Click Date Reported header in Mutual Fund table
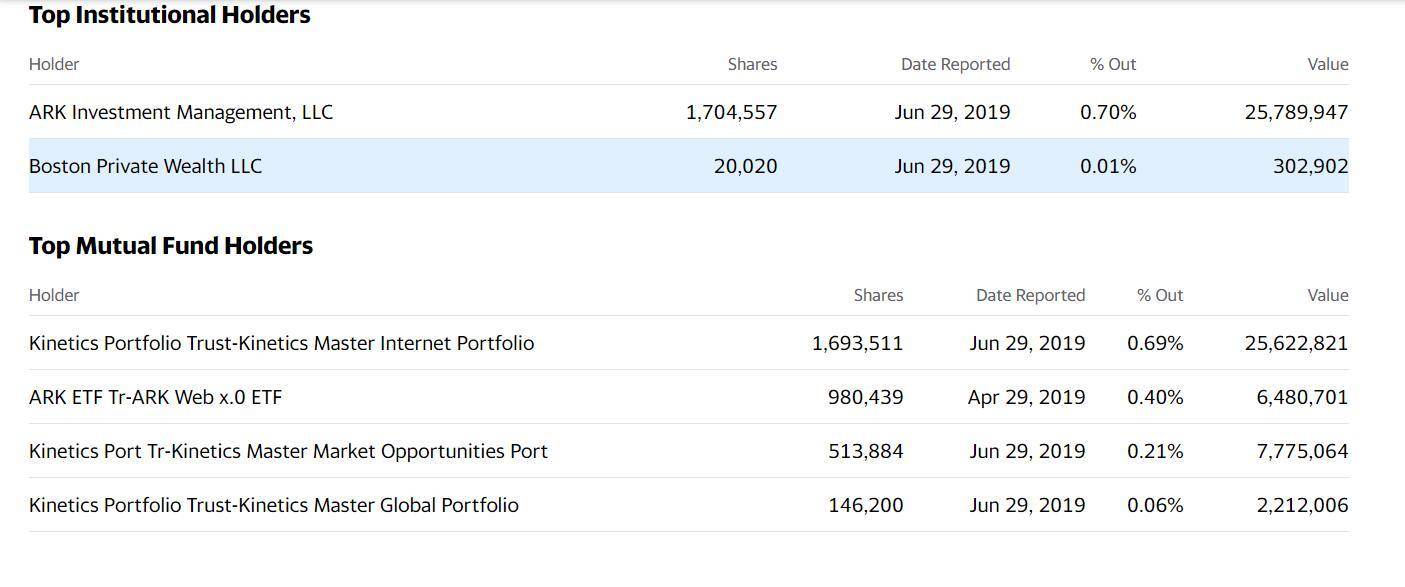The width and height of the screenshot is (1405, 587). pos(1030,295)
